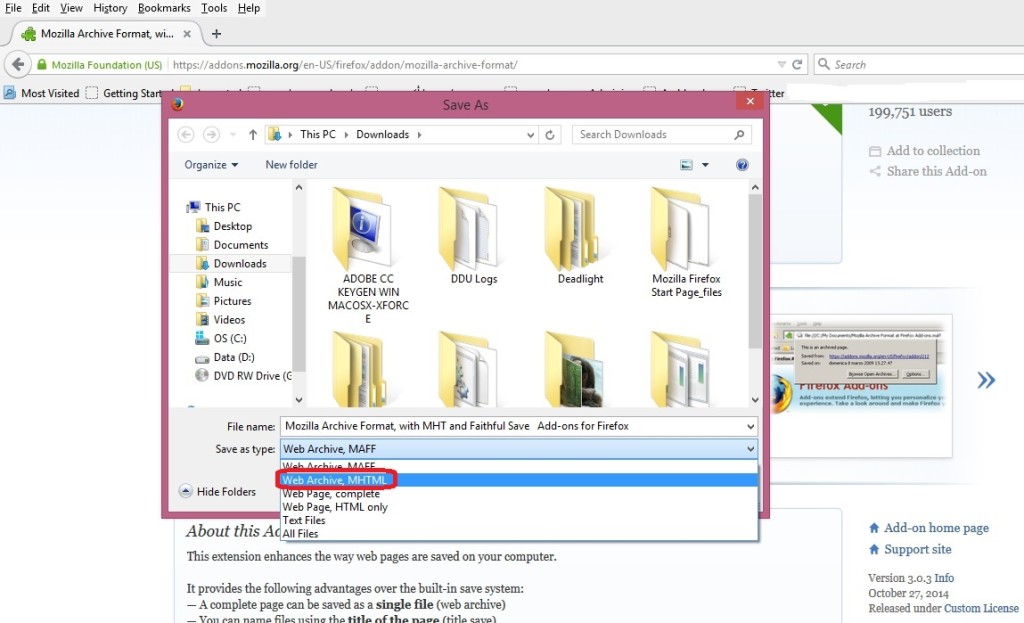The width and height of the screenshot is (1024, 623).
Task: Click the reload page icon in URL bar
Action: click(797, 64)
